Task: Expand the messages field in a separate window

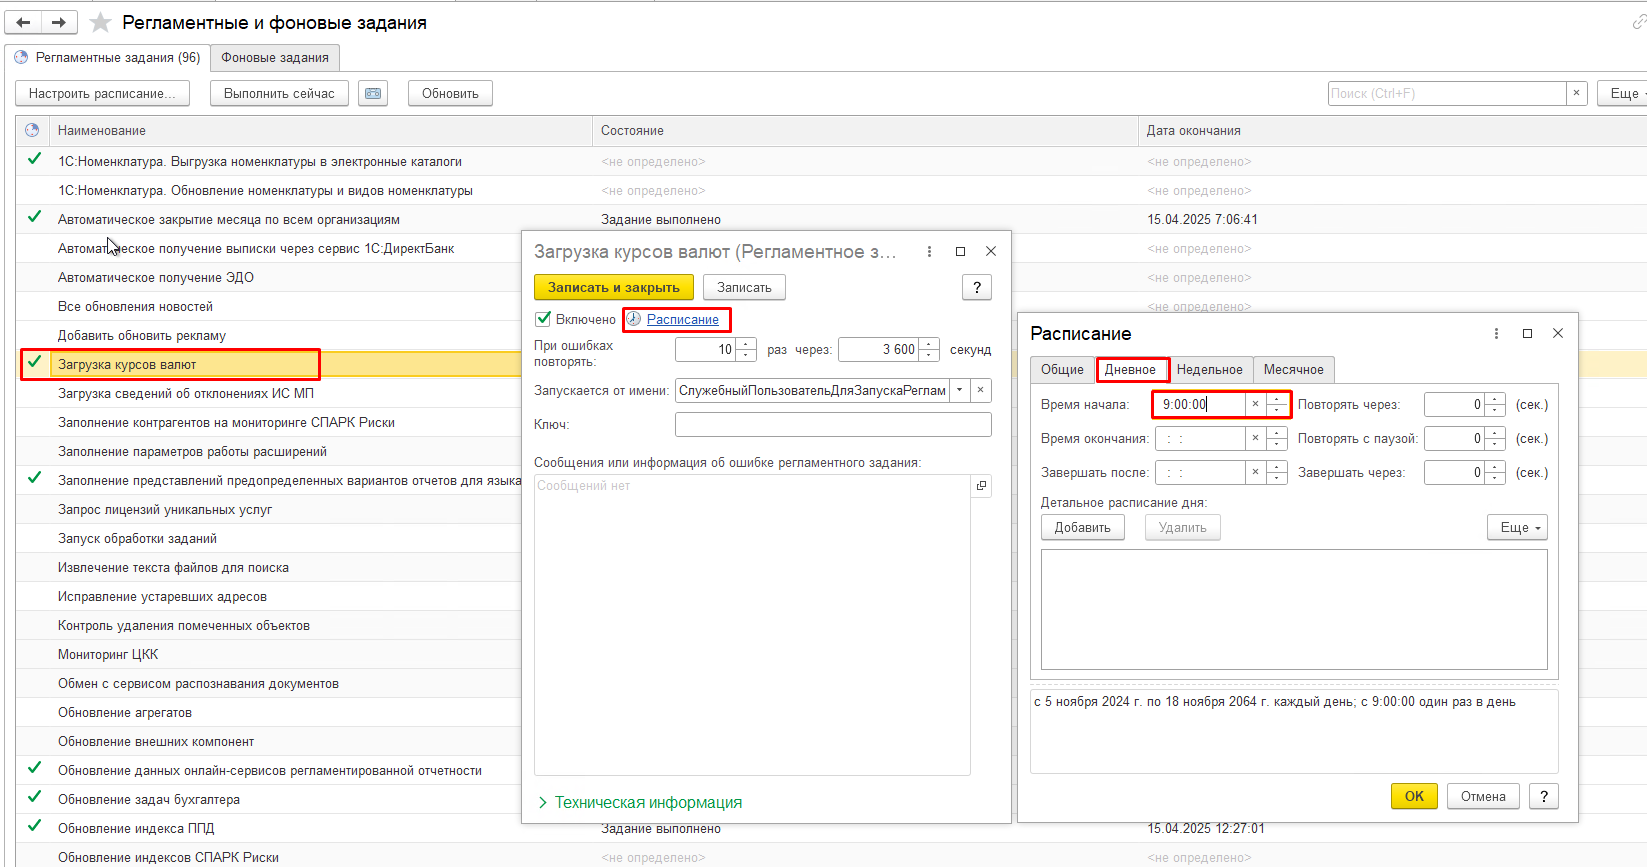Action: 981,486
